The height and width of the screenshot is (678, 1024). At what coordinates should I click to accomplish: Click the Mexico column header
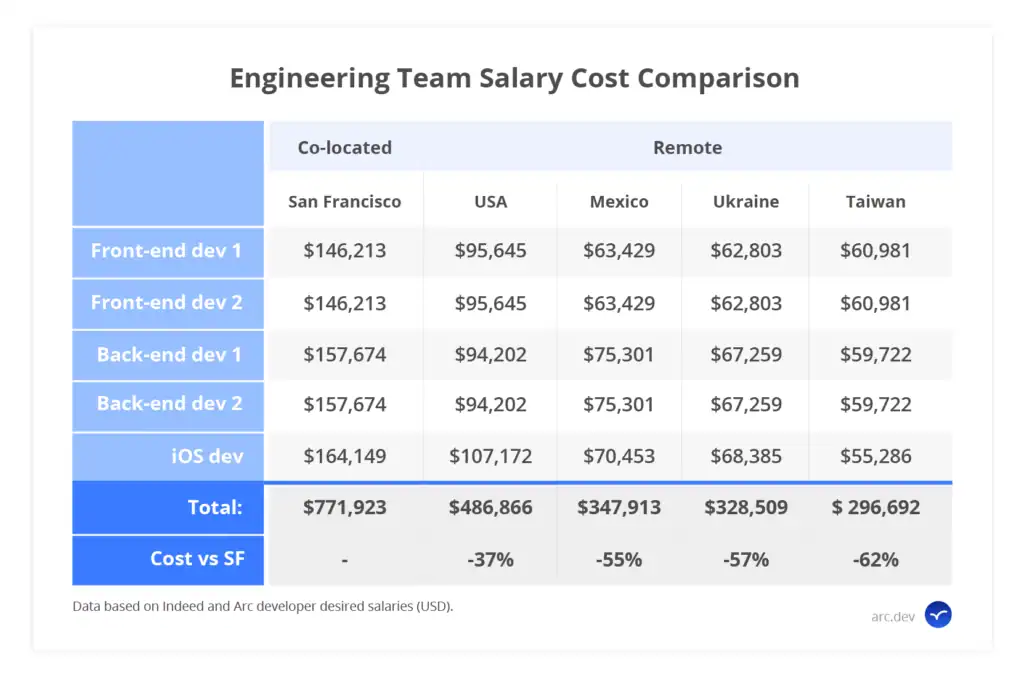tap(619, 201)
